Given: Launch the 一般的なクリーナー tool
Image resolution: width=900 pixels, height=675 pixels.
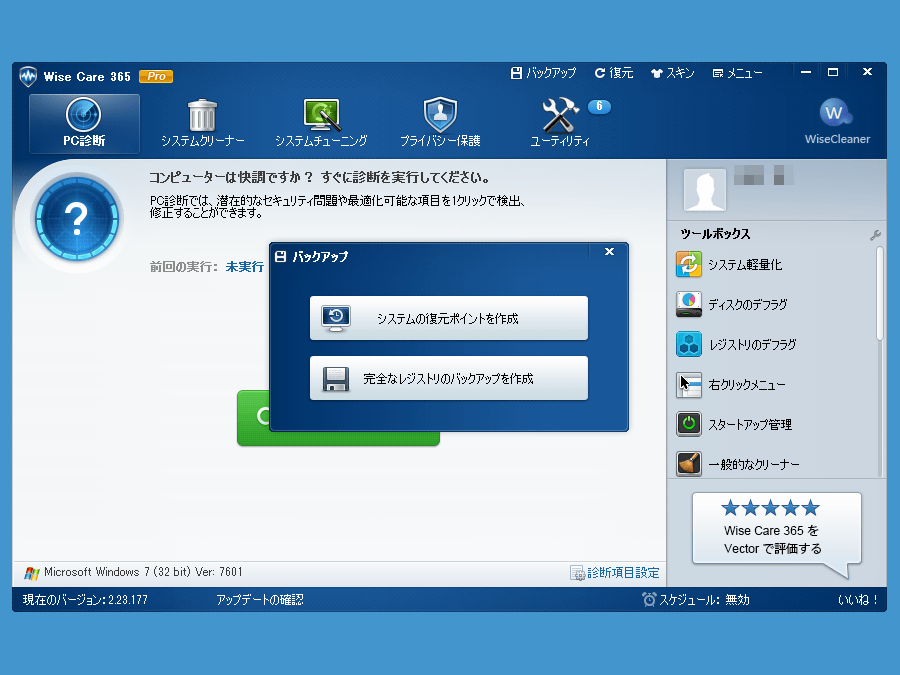Looking at the screenshot, I should click(x=738, y=464).
